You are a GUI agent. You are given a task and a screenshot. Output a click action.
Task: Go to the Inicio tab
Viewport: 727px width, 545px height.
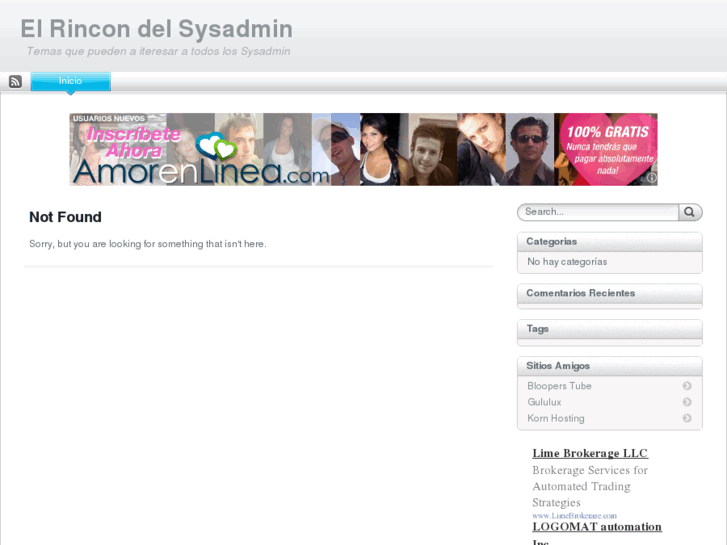(70, 81)
